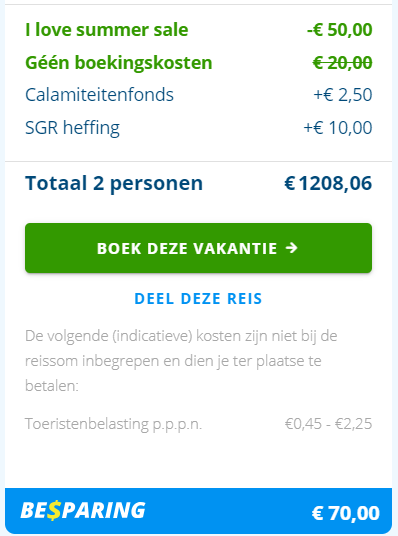Screen dimensions: 398x536
Task: Click the indicatieve kosten notice text
Action: coord(181,361)
